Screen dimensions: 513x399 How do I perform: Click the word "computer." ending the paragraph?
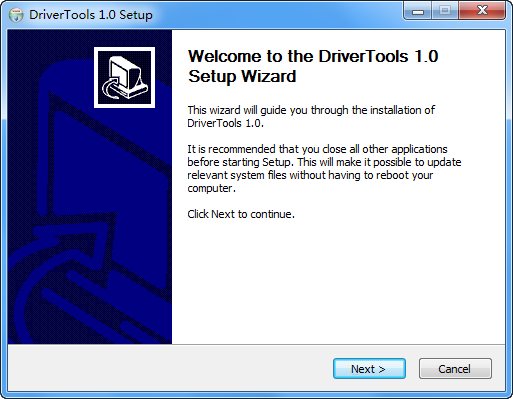[x=211, y=188]
